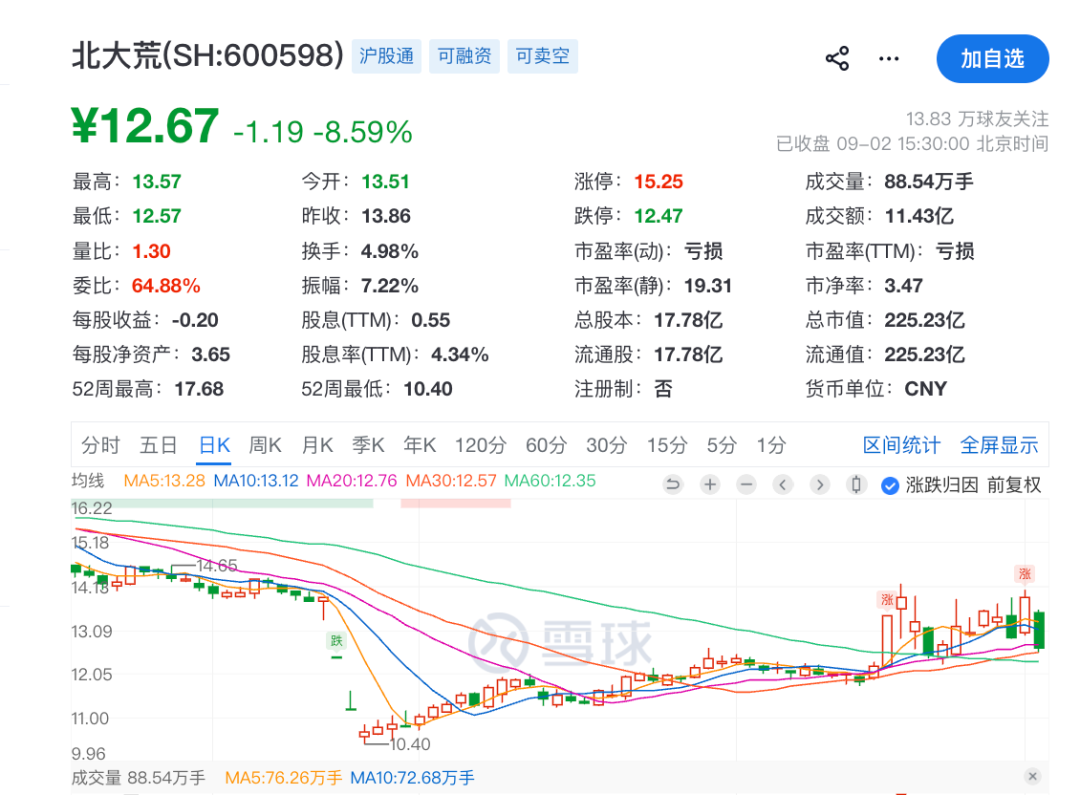Screen dimensions: 1080x795
Task: Switch to 15分 chart tab
Action: pyautogui.click(x=667, y=445)
